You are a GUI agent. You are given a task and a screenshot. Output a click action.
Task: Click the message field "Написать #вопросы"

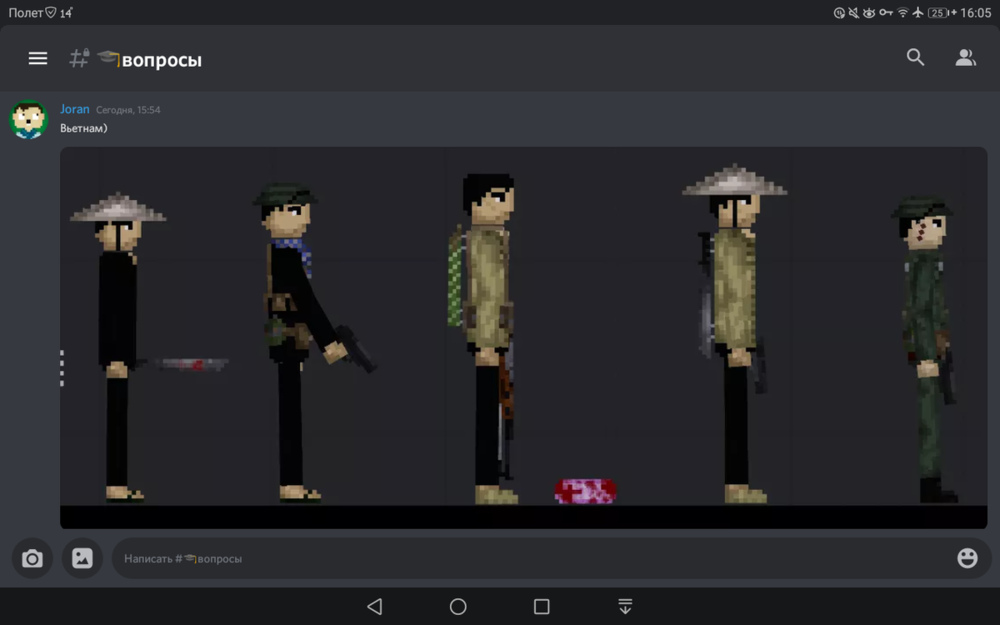click(x=552, y=559)
